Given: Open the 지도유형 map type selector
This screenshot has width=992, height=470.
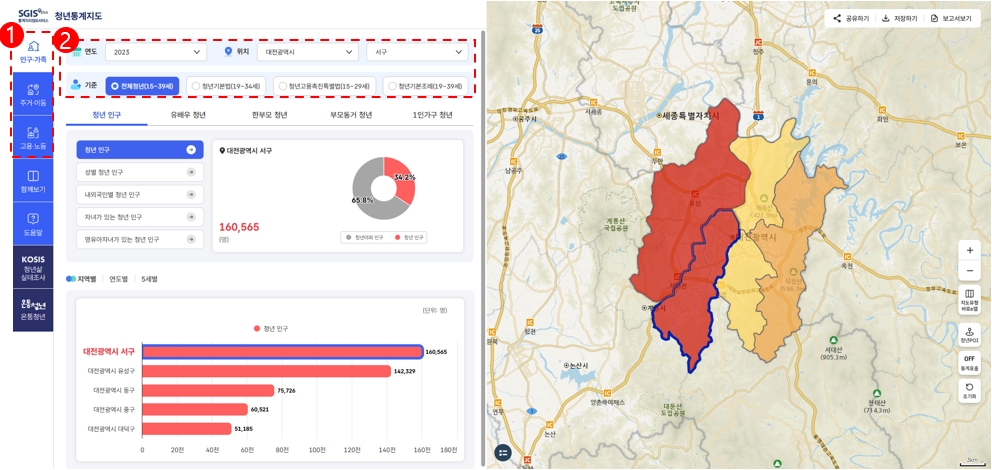Looking at the screenshot, I should [969, 298].
